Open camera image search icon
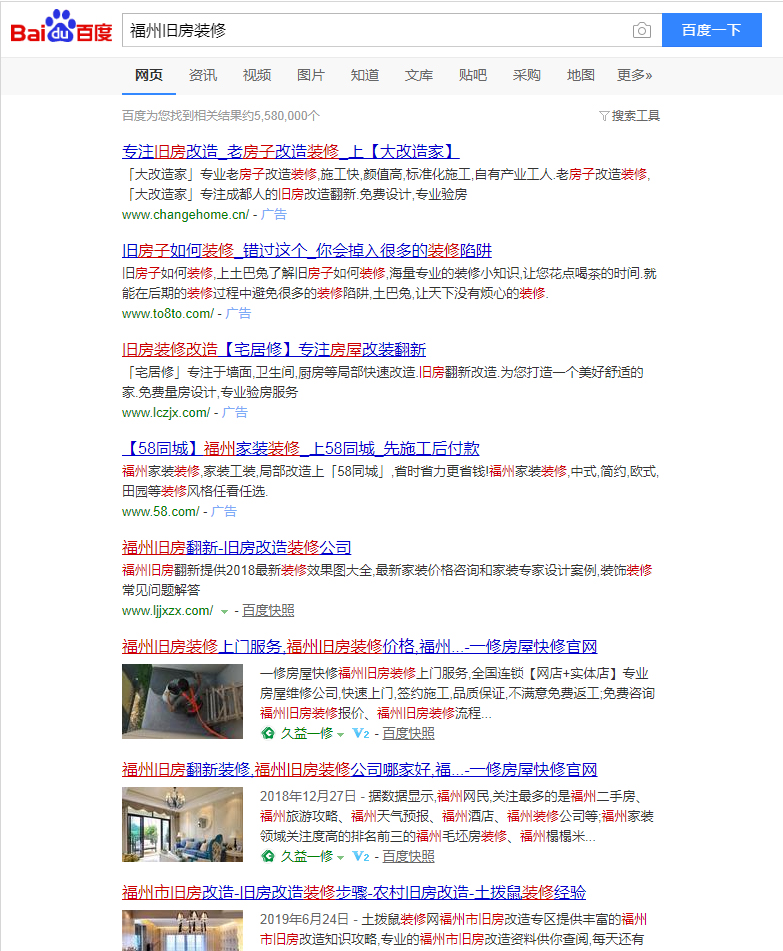This screenshot has width=783, height=951. [642, 30]
